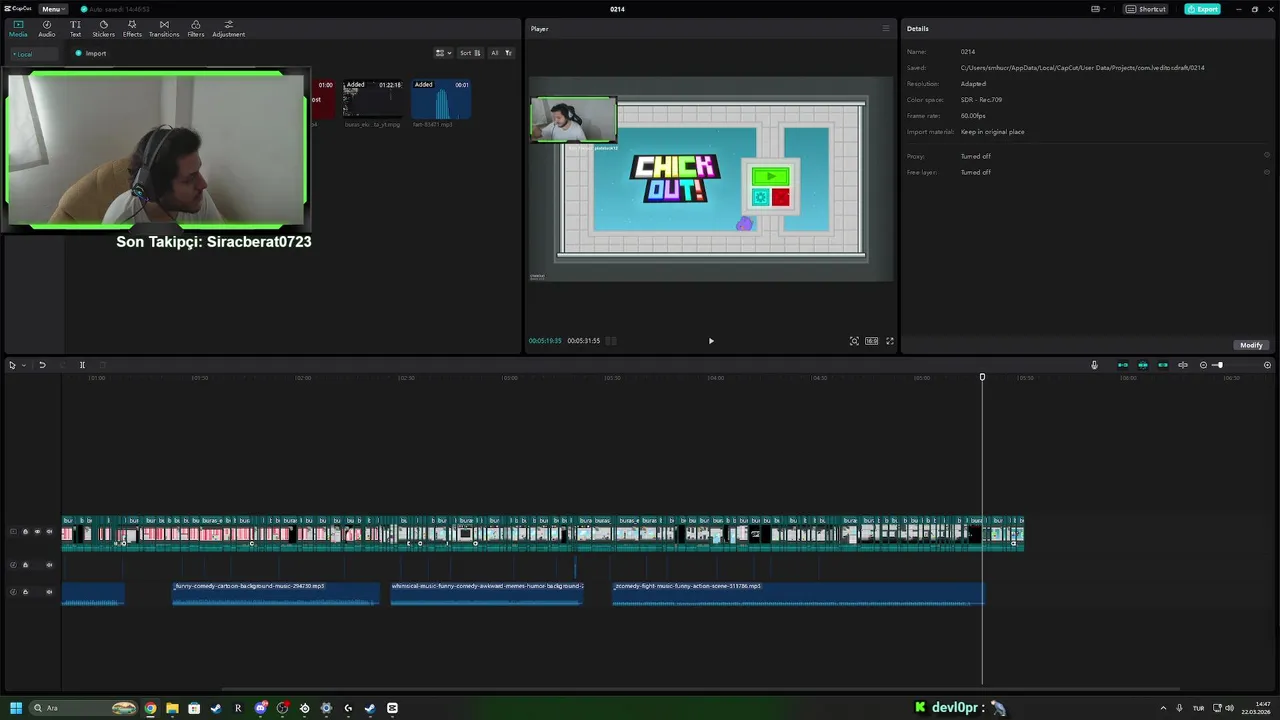Image resolution: width=1280 pixels, height=720 pixels.
Task: Select the comedy-fight-music audio clip
Action: click(798, 594)
